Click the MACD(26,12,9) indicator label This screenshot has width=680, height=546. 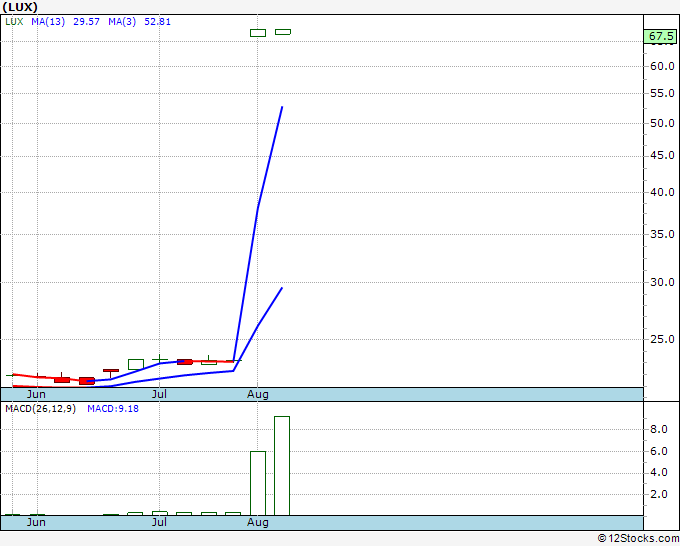point(40,409)
